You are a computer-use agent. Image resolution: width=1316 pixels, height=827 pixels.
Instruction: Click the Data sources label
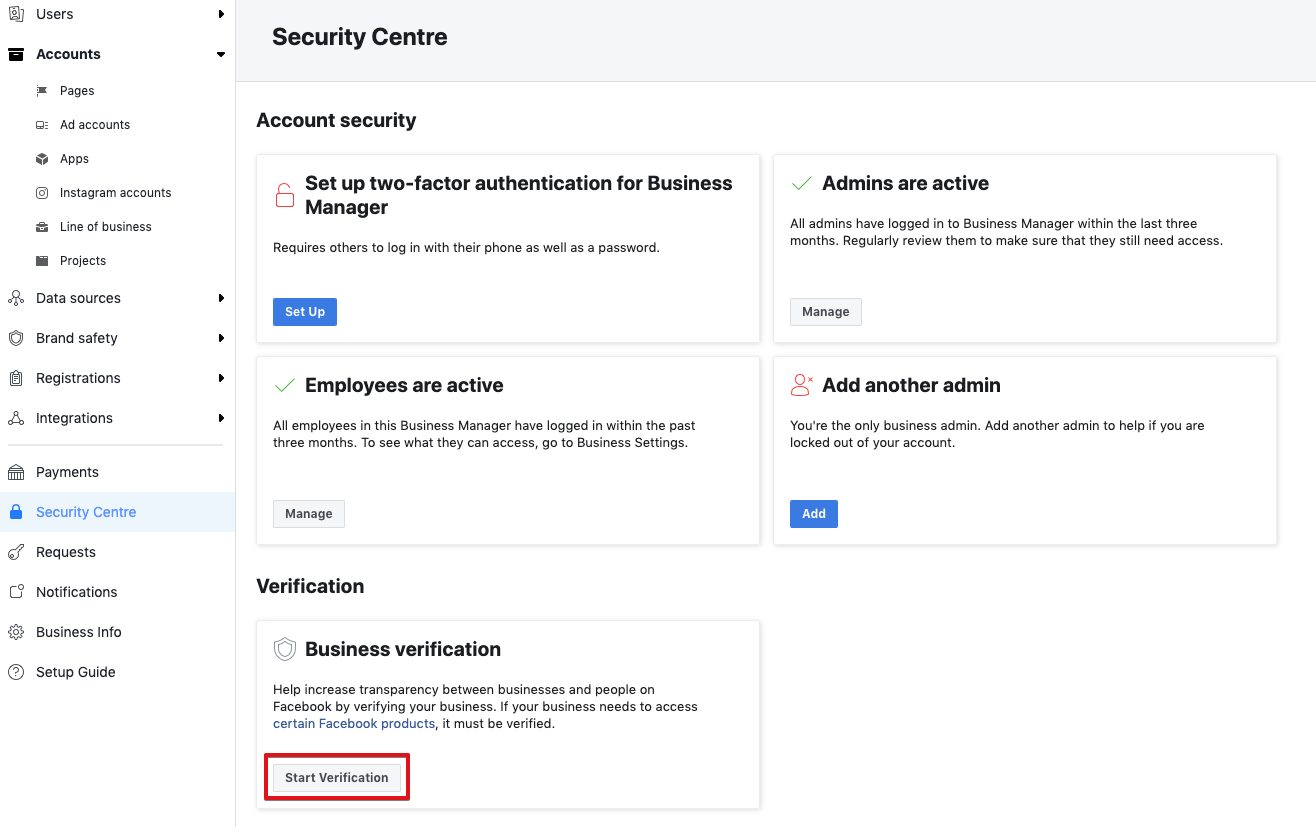tap(78, 298)
